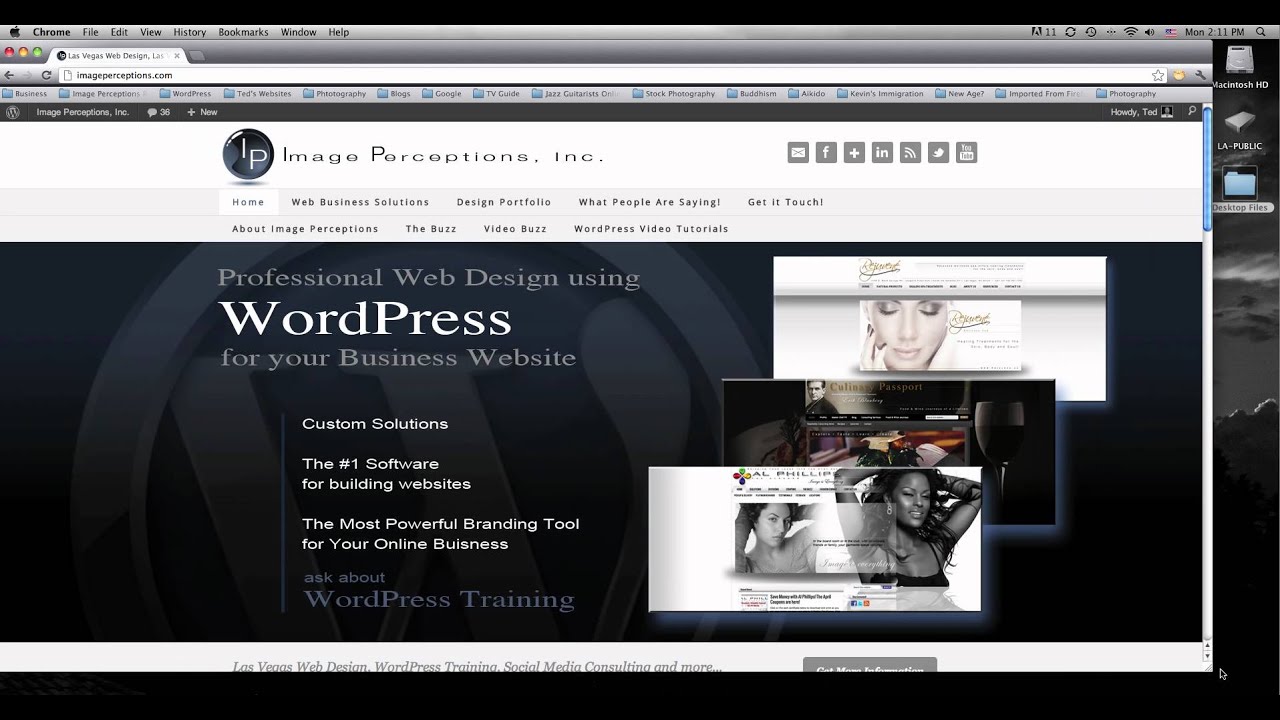Image resolution: width=1280 pixels, height=720 pixels.
Task: Open The Buzz page
Action: pyautogui.click(x=431, y=229)
